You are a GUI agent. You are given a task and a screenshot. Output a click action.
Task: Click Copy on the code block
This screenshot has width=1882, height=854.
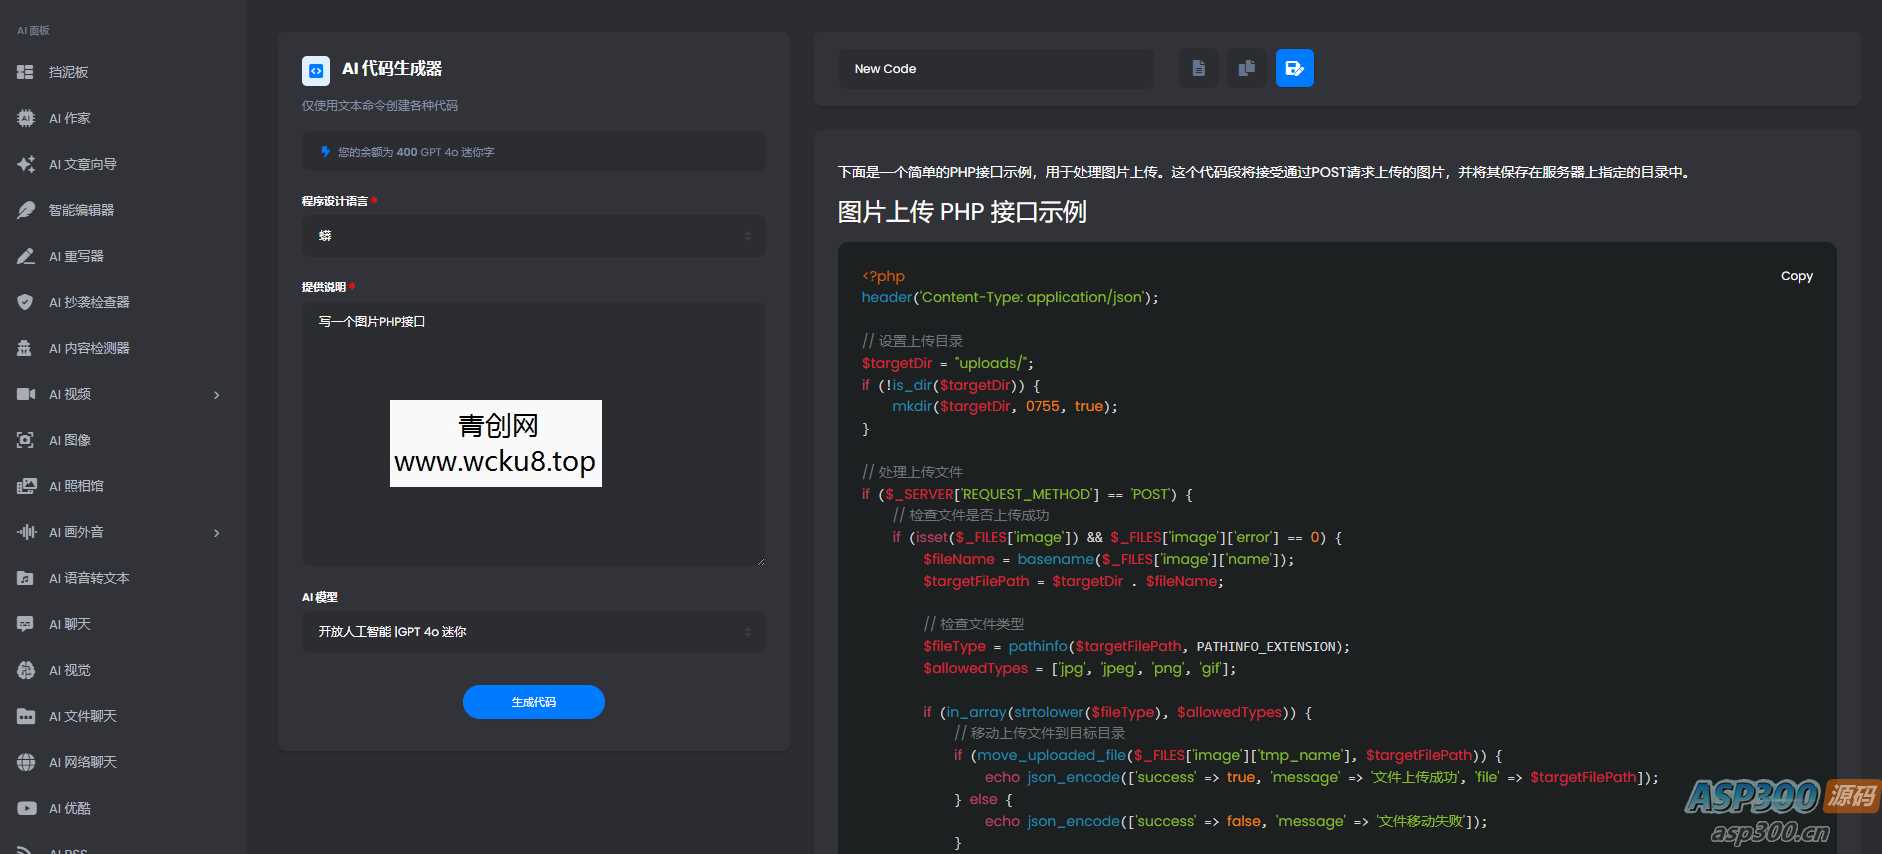(x=1796, y=276)
